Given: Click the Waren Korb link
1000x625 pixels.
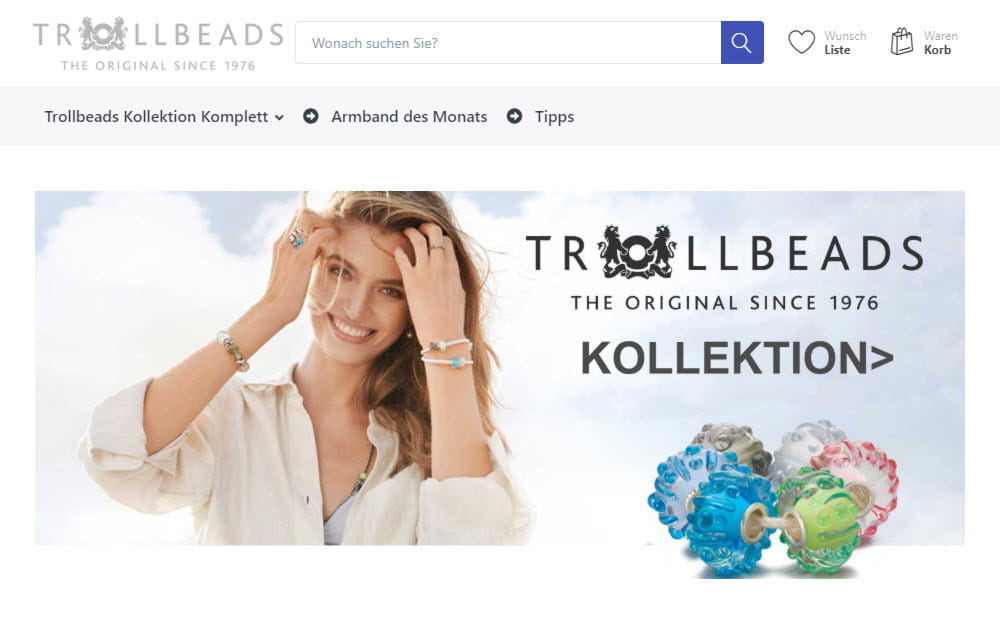Looking at the screenshot, I should click(941, 43).
